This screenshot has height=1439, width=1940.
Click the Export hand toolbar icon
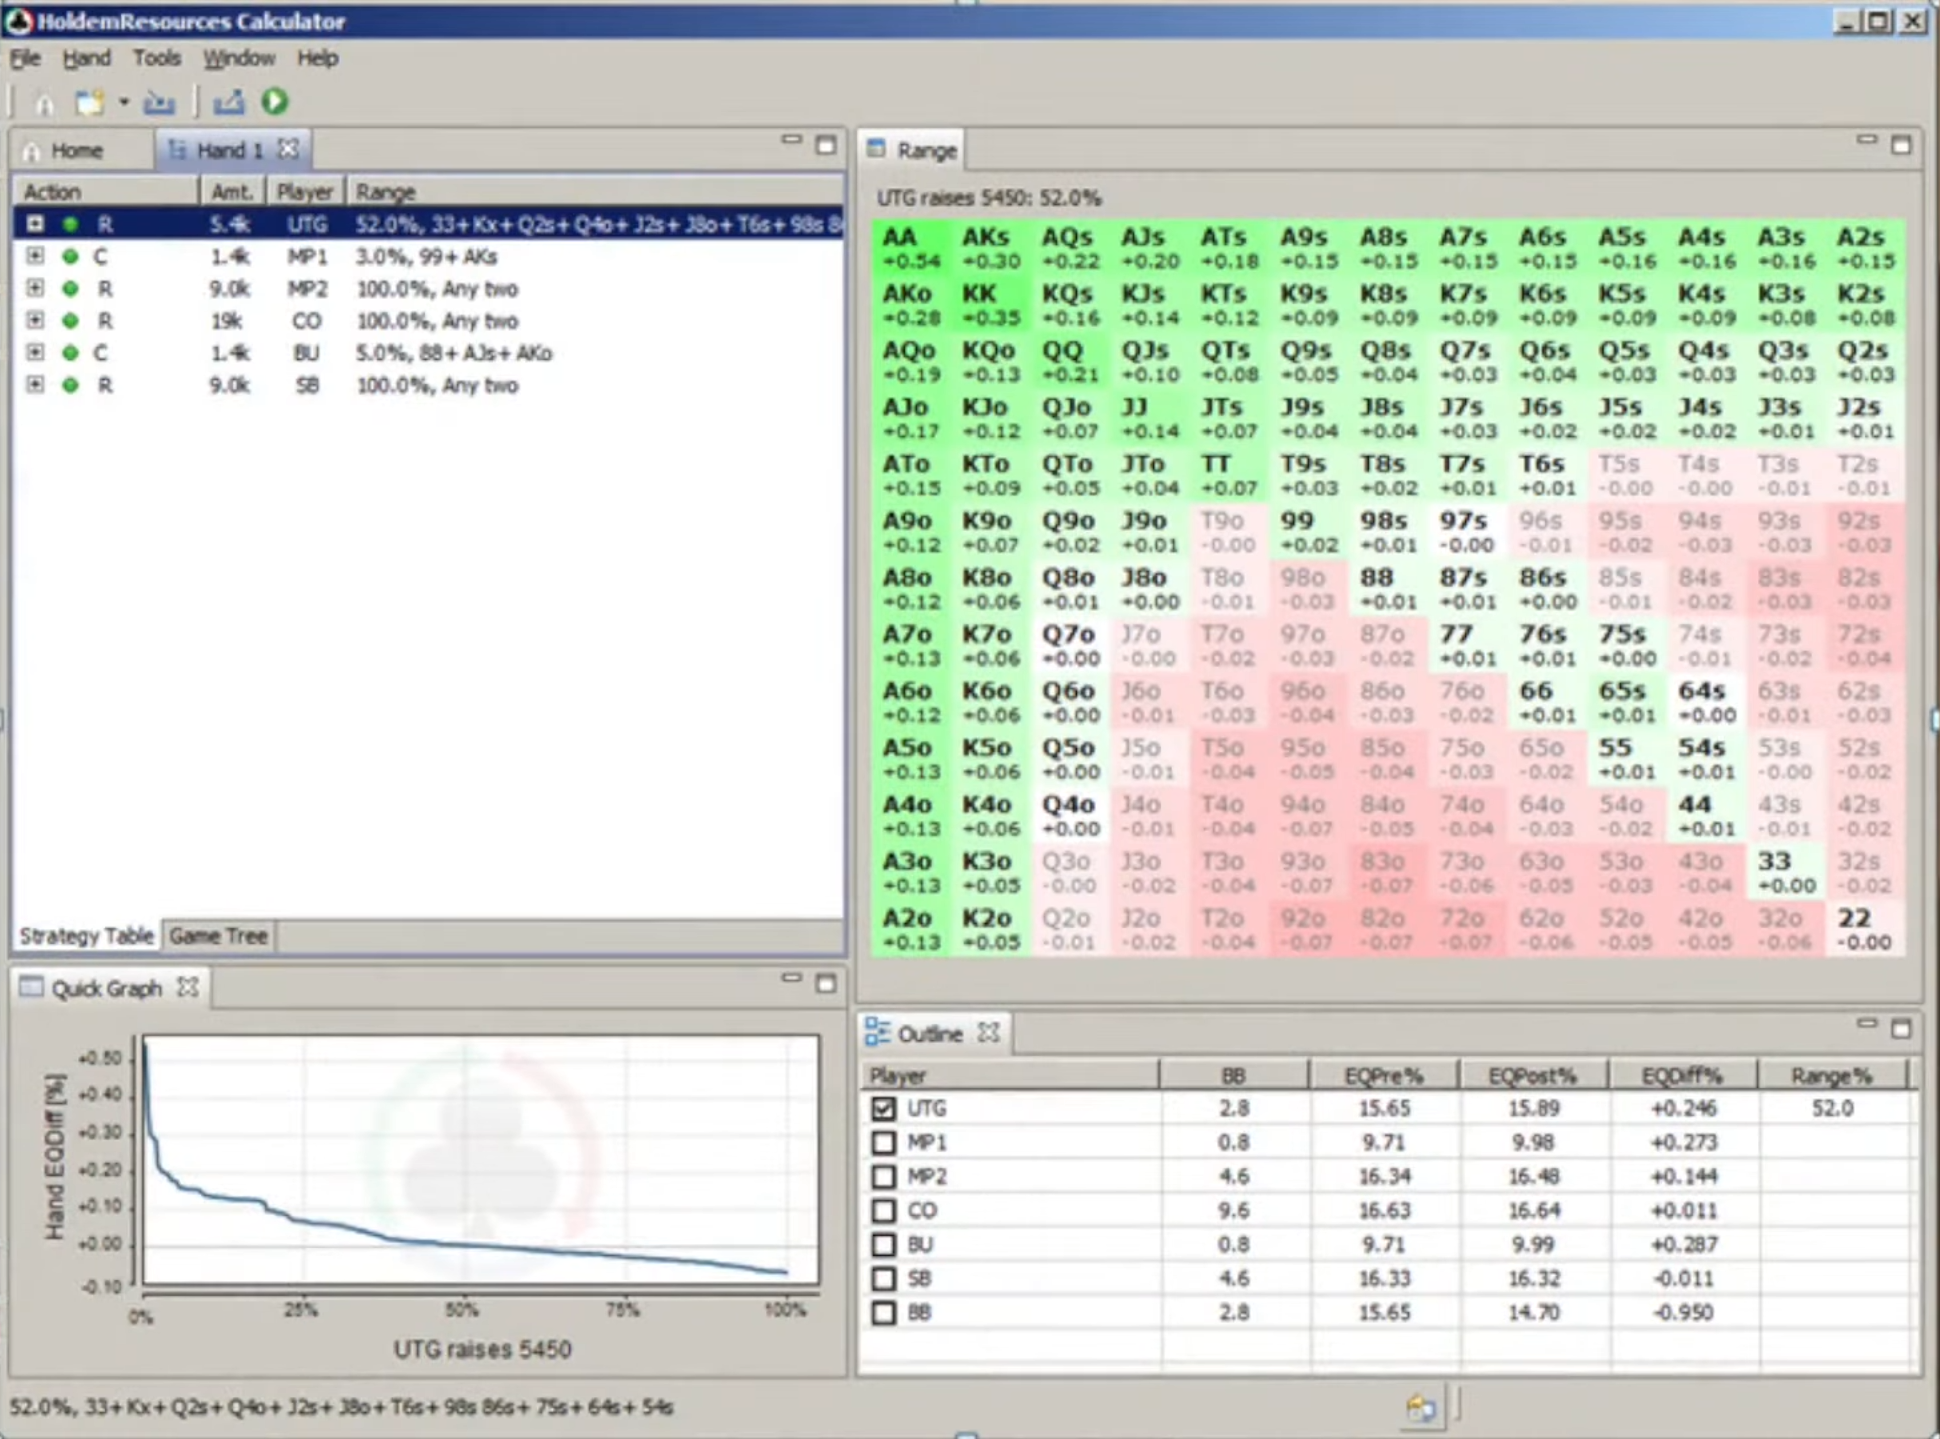pyautogui.click(x=228, y=101)
